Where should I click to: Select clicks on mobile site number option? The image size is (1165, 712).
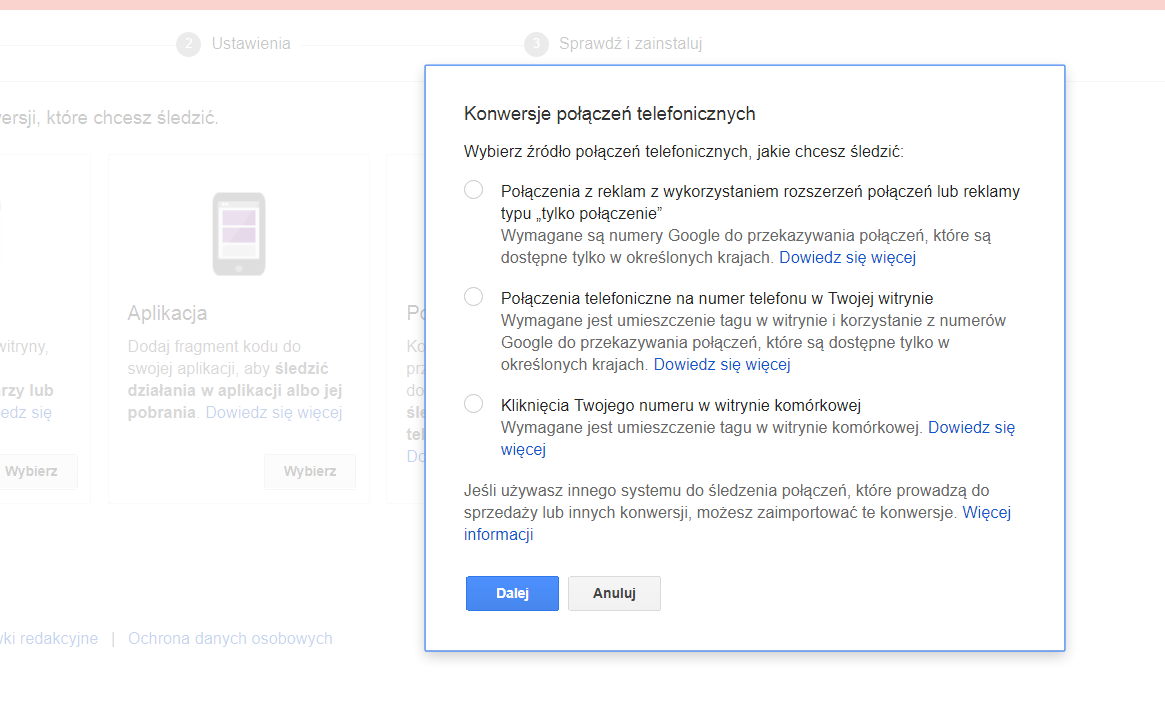(474, 404)
